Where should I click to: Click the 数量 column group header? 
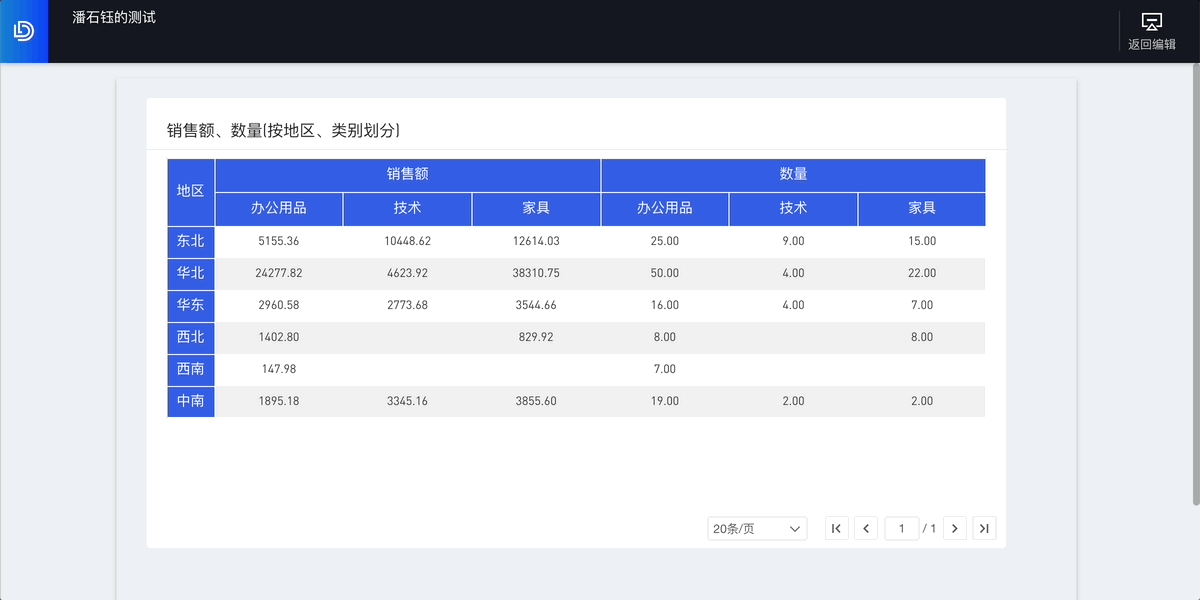coord(793,175)
